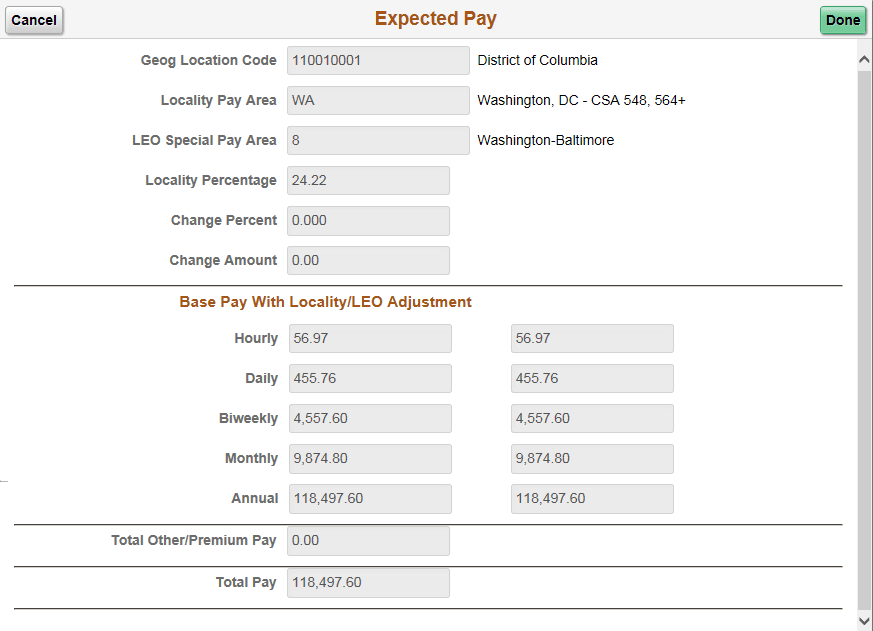Viewport: 873px width, 631px height.
Task: Click the Total Pay field showing 118,497.60
Action: [368, 582]
